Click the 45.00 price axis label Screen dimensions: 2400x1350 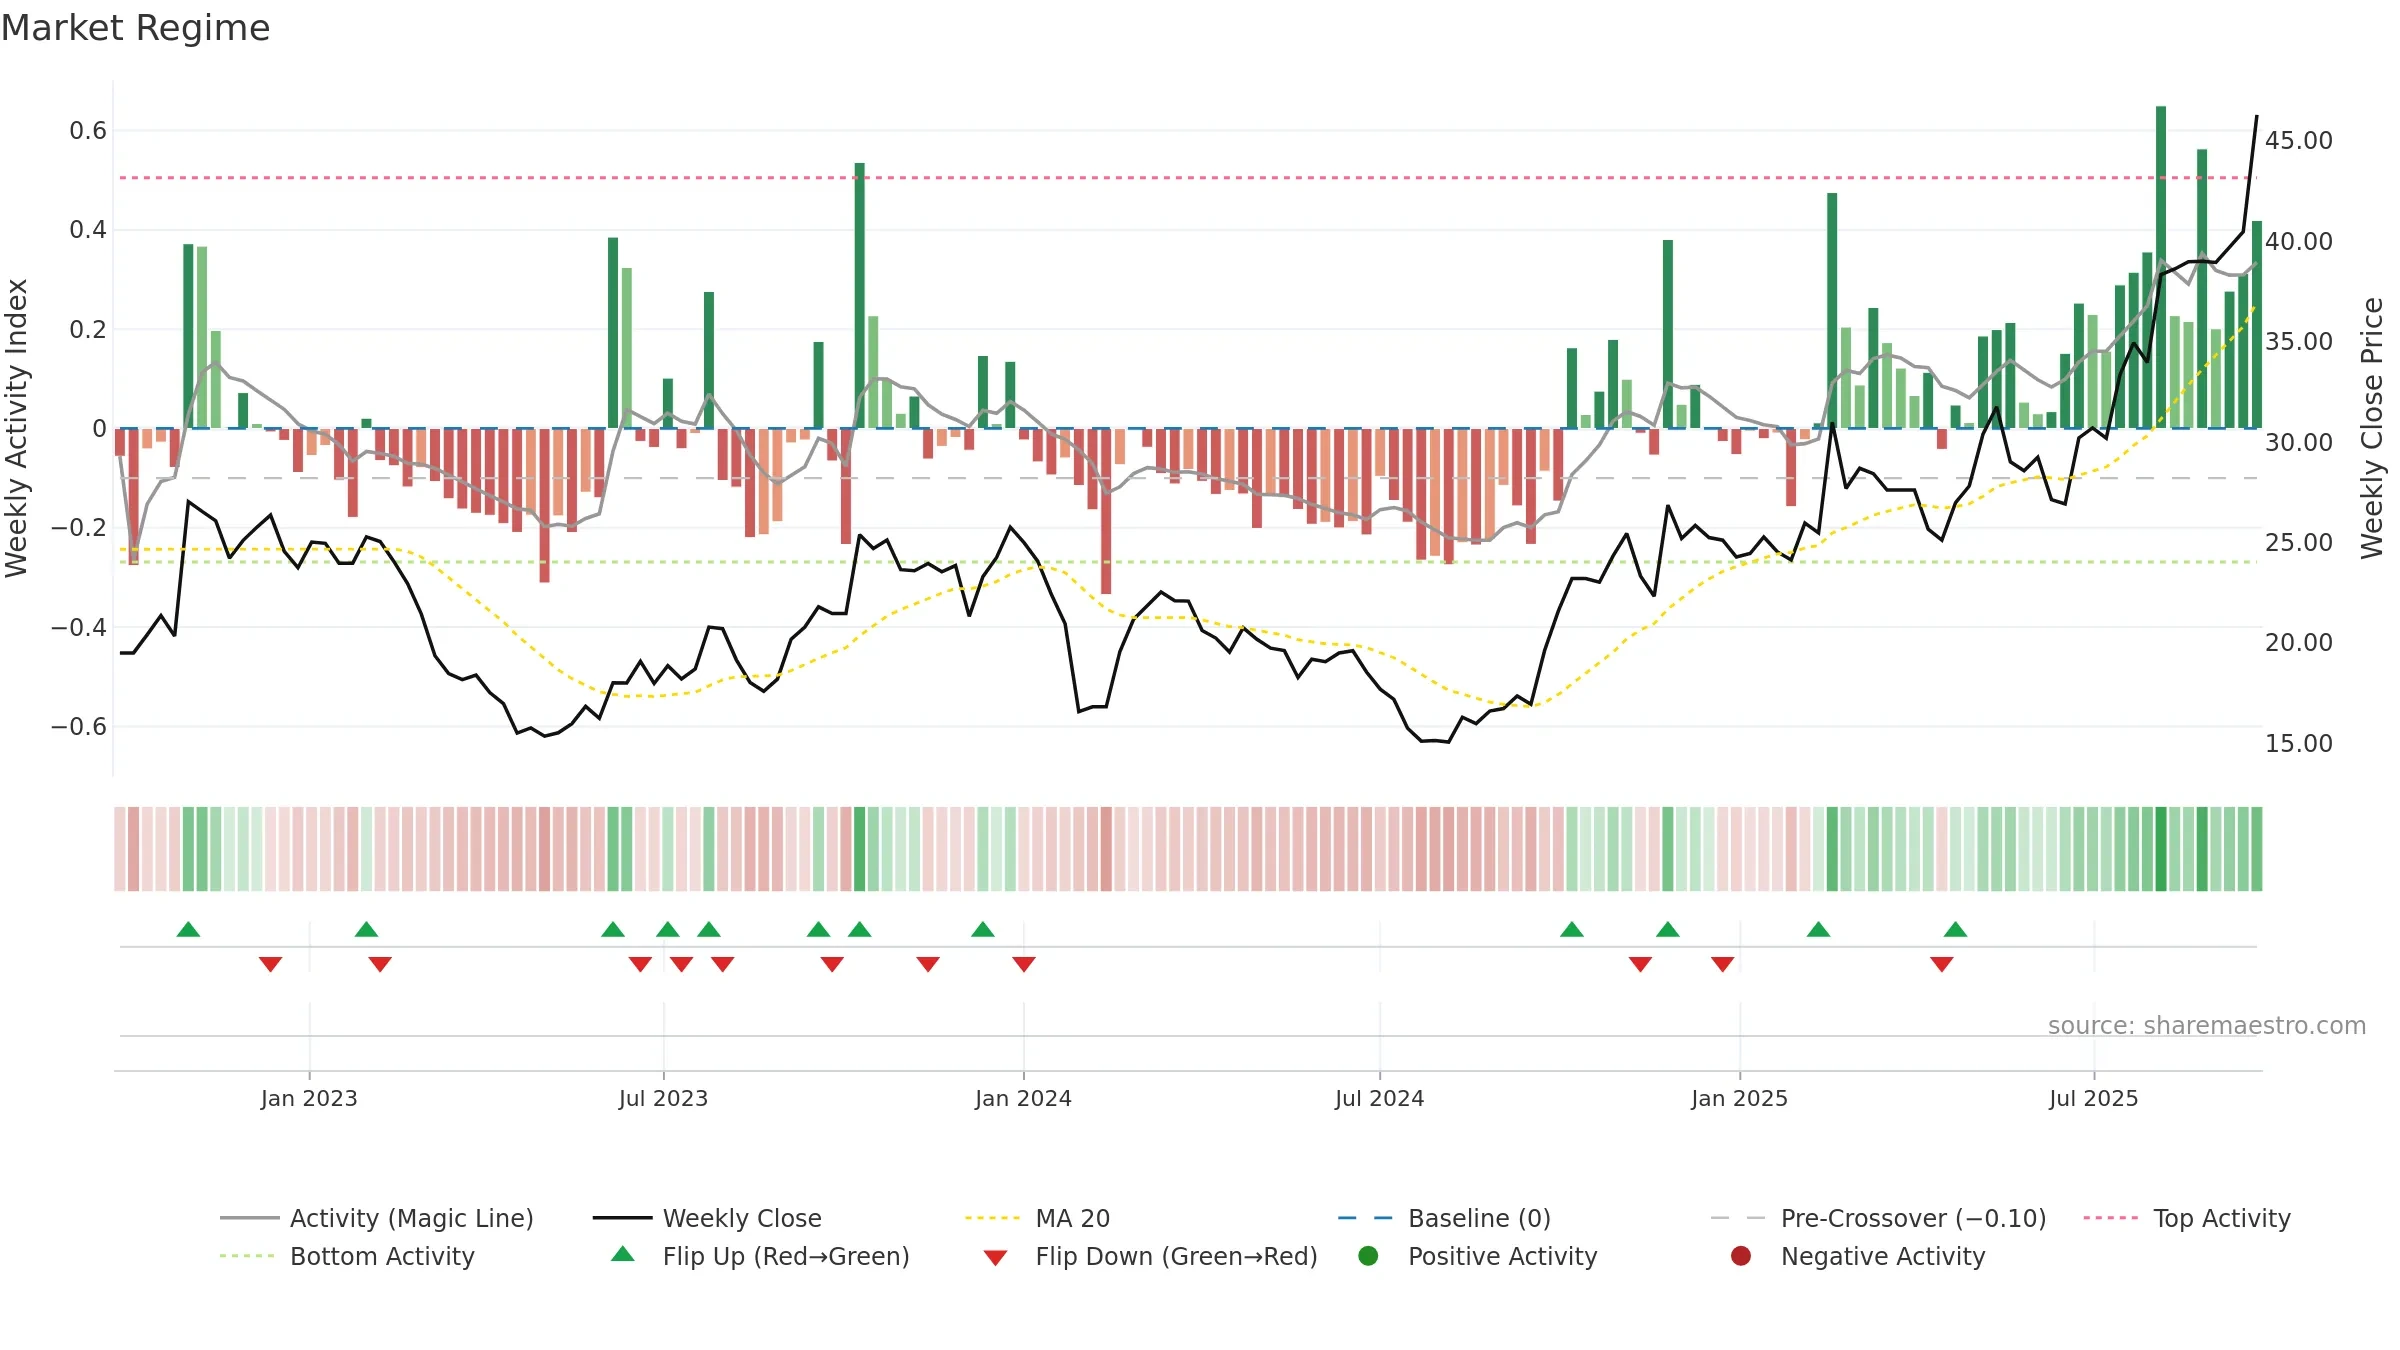(2298, 140)
